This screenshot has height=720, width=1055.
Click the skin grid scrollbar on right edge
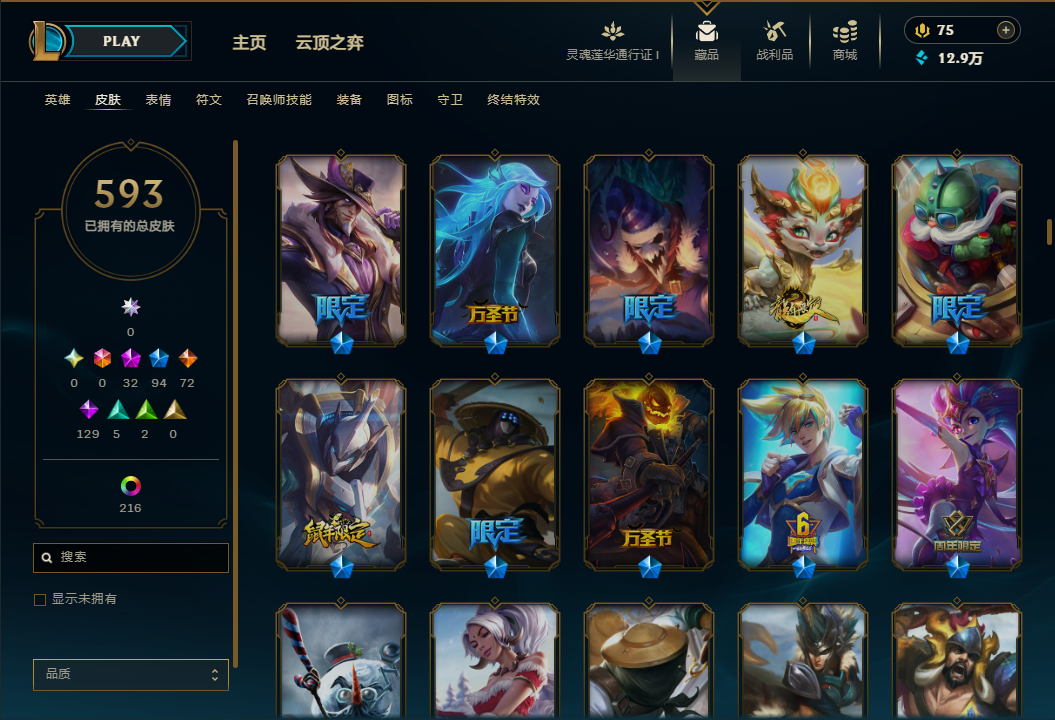(x=1049, y=231)
